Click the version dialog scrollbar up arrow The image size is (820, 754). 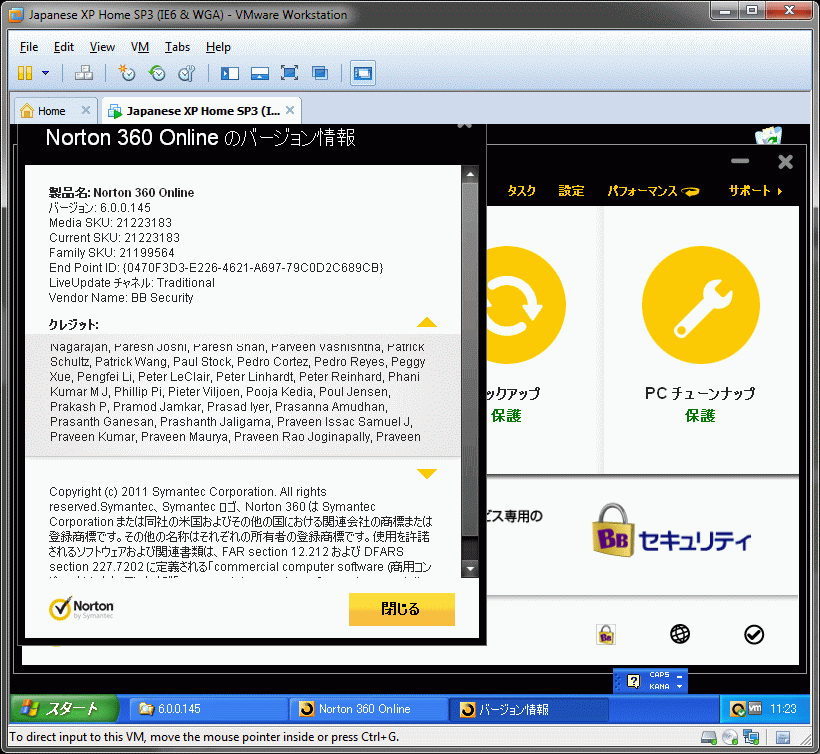[470, 174]
